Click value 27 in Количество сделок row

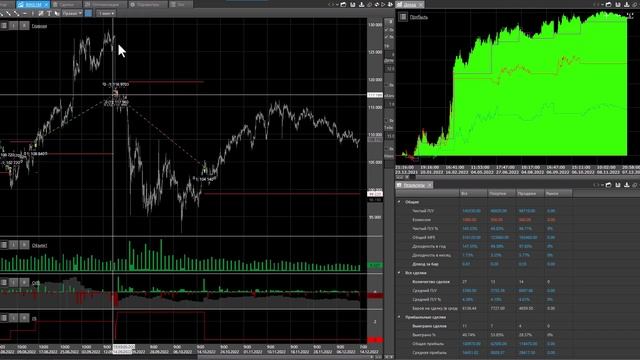tap(464, 282)
